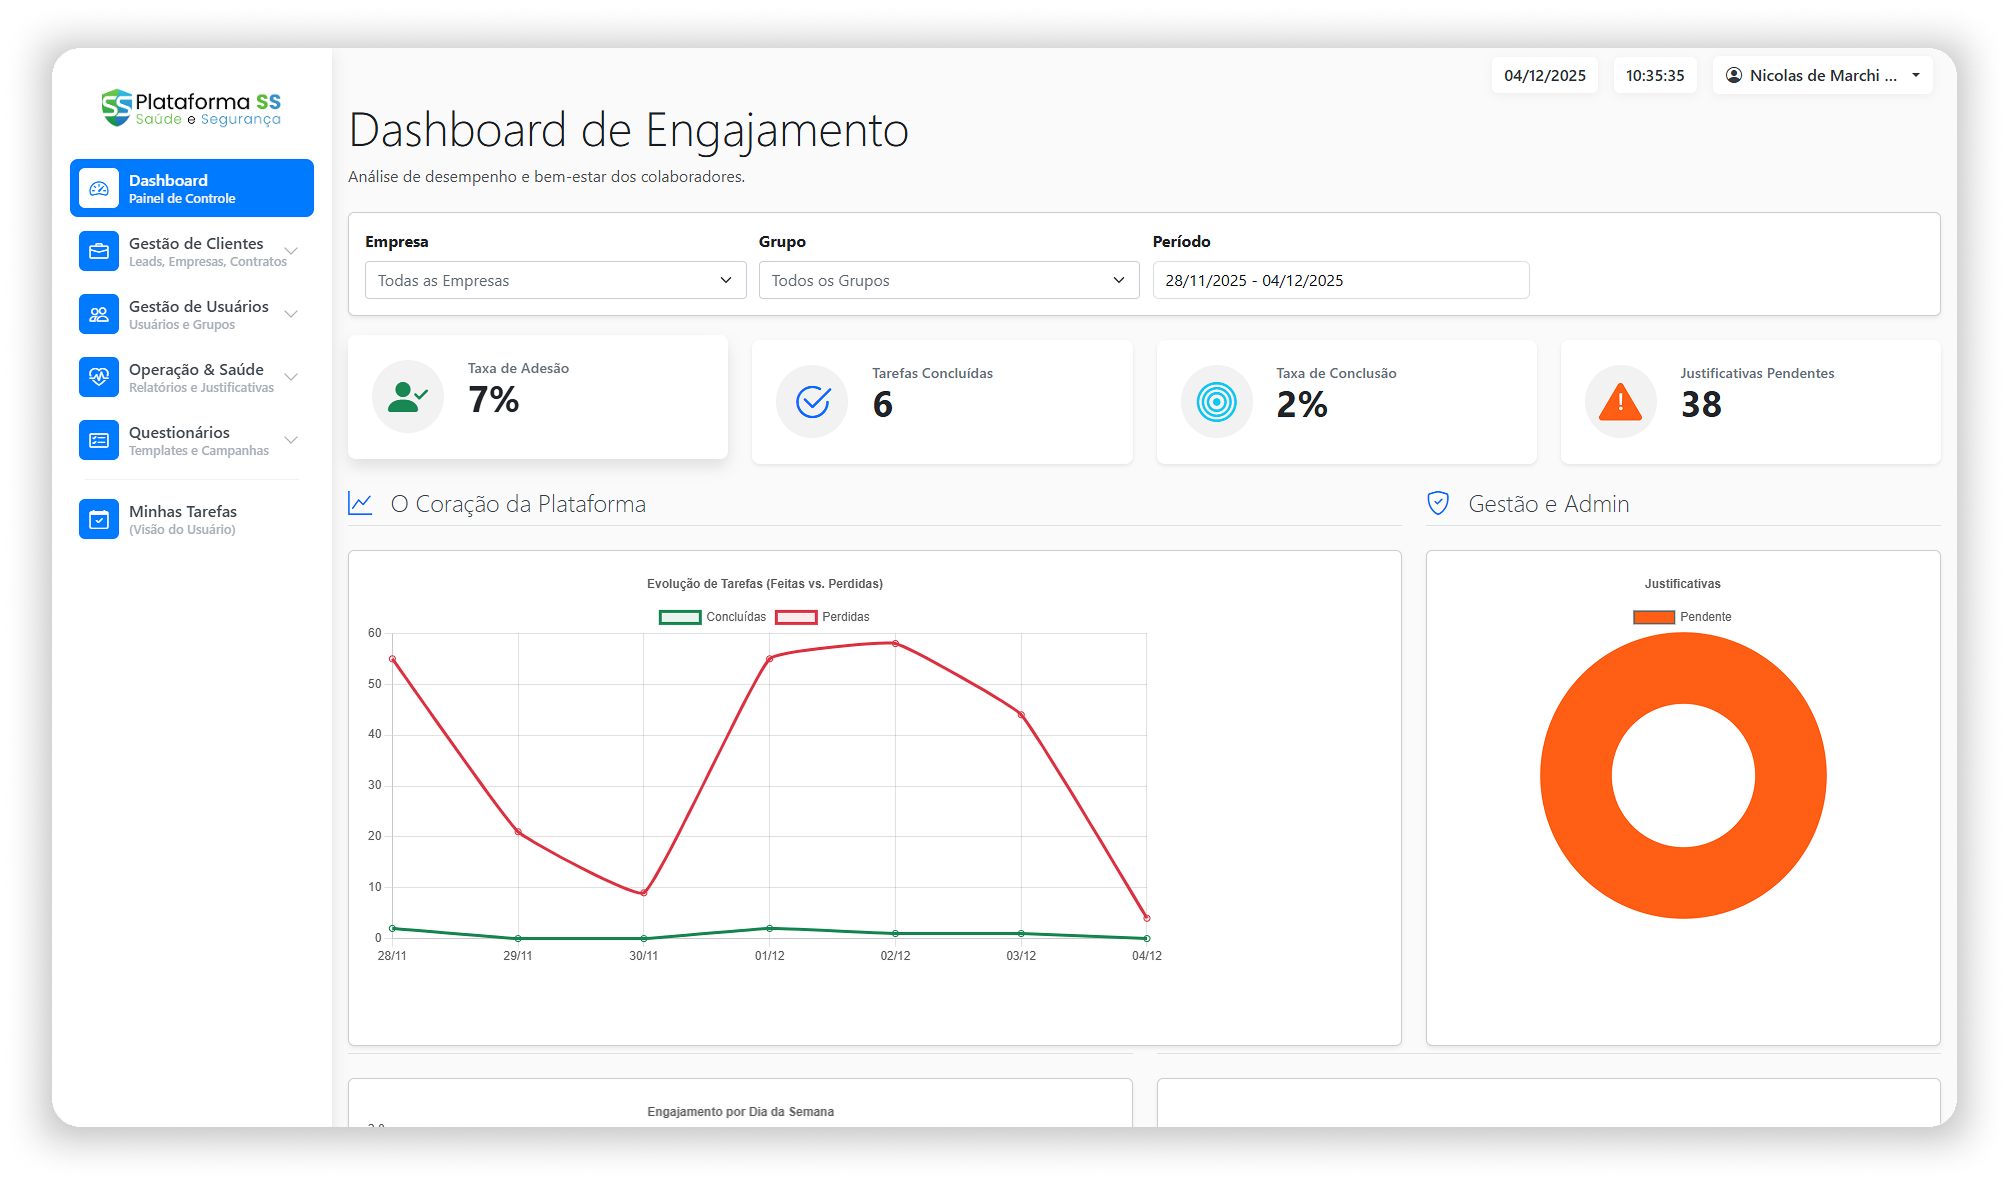Screen dimensions: 2009x1183
Task: Click the Operação & Saúde heart icon
Action: click(99, 377)
